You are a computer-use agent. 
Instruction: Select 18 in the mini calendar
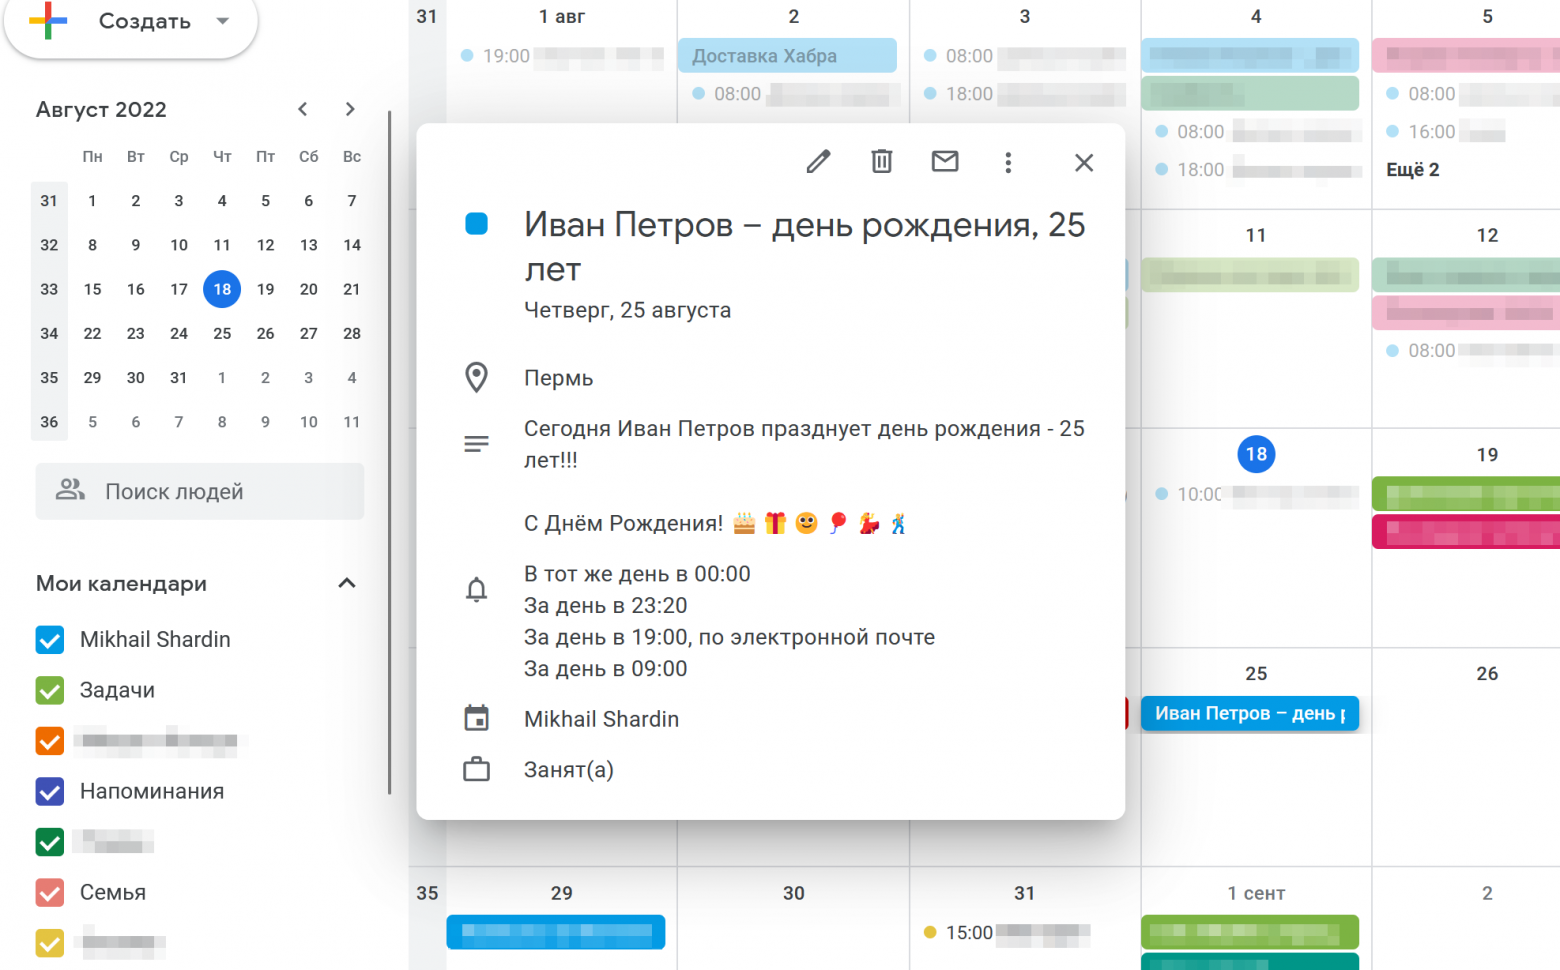point(222,289)
